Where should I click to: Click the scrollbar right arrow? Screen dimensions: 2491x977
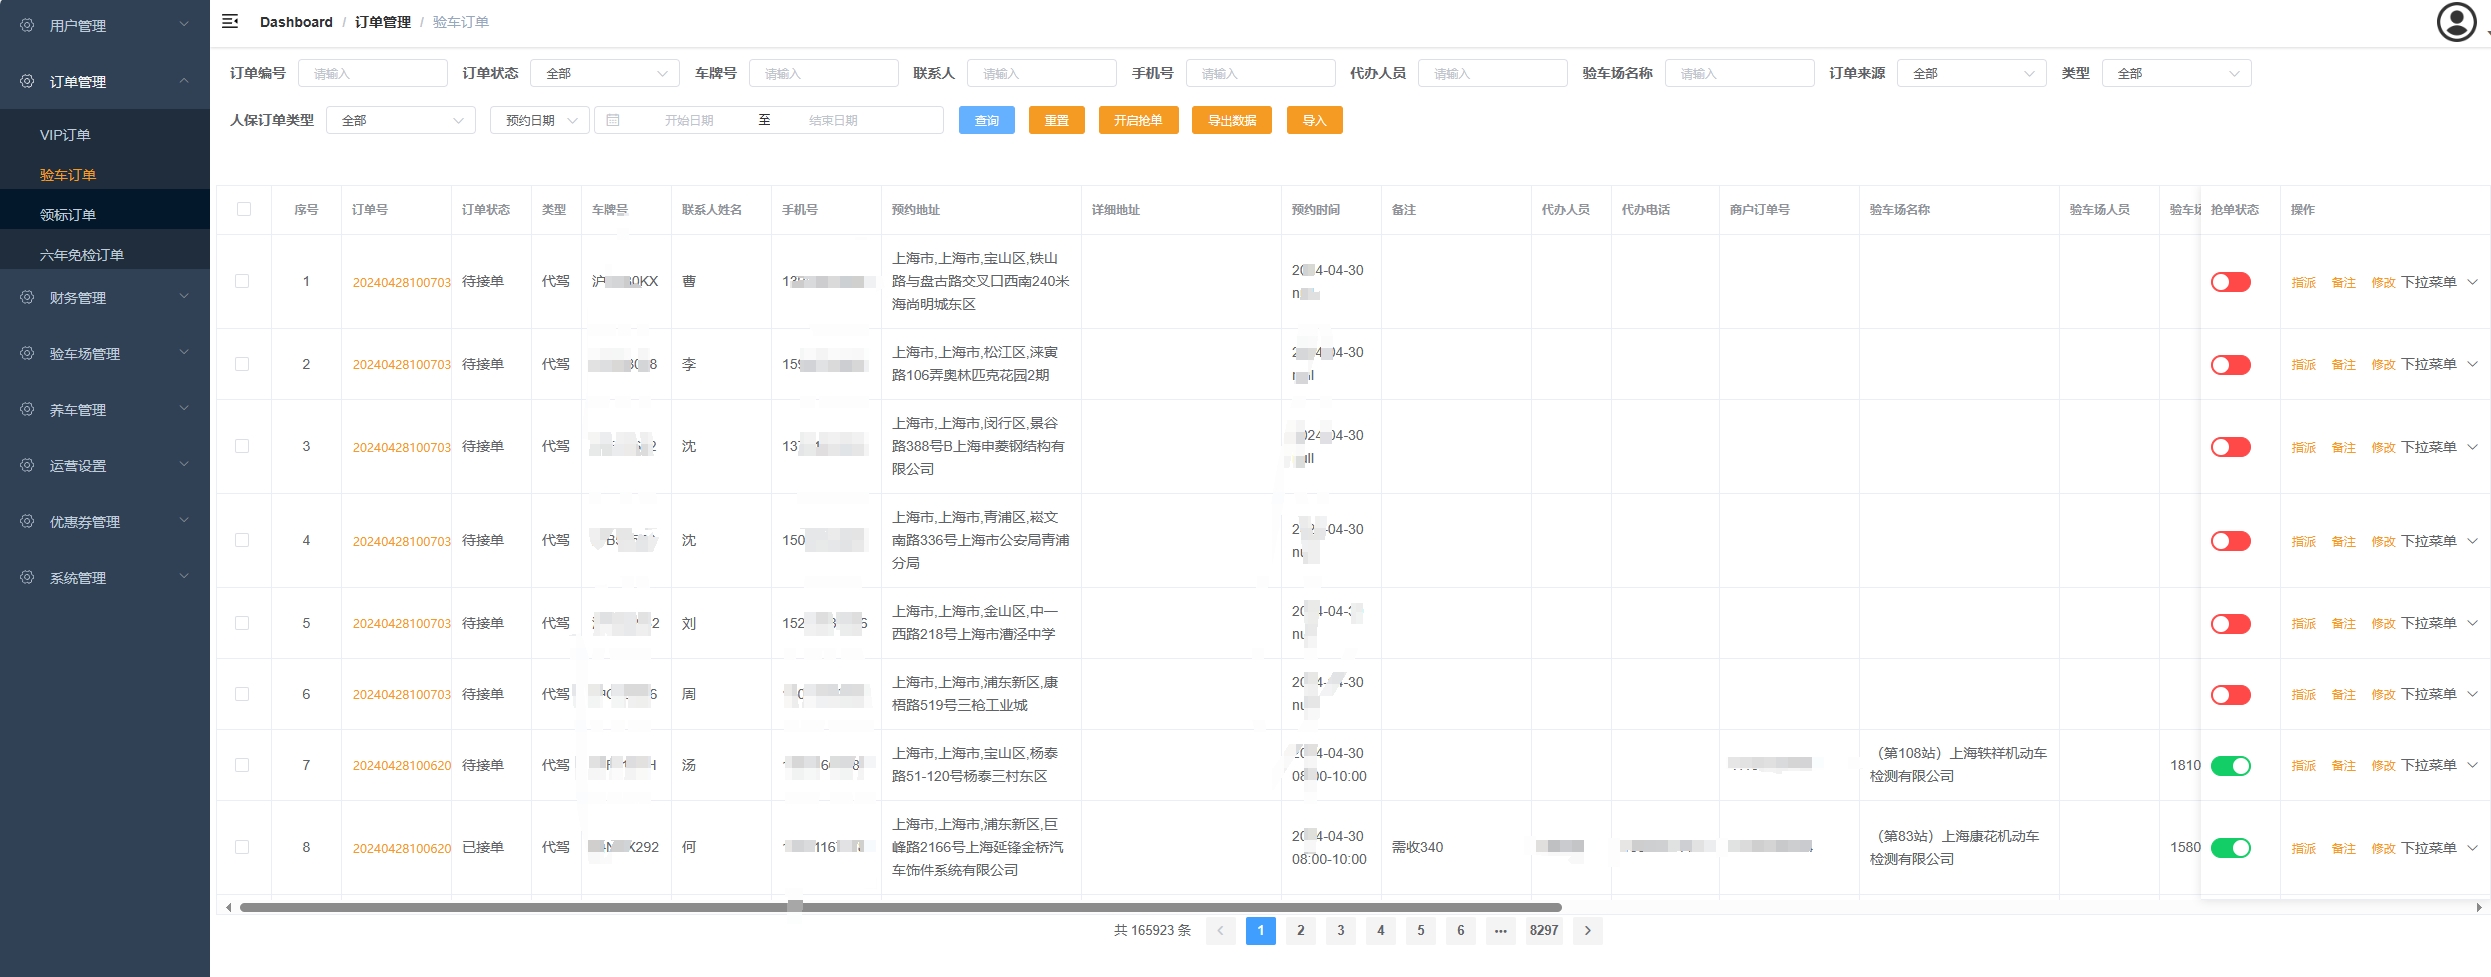[x=2479, y=907]
